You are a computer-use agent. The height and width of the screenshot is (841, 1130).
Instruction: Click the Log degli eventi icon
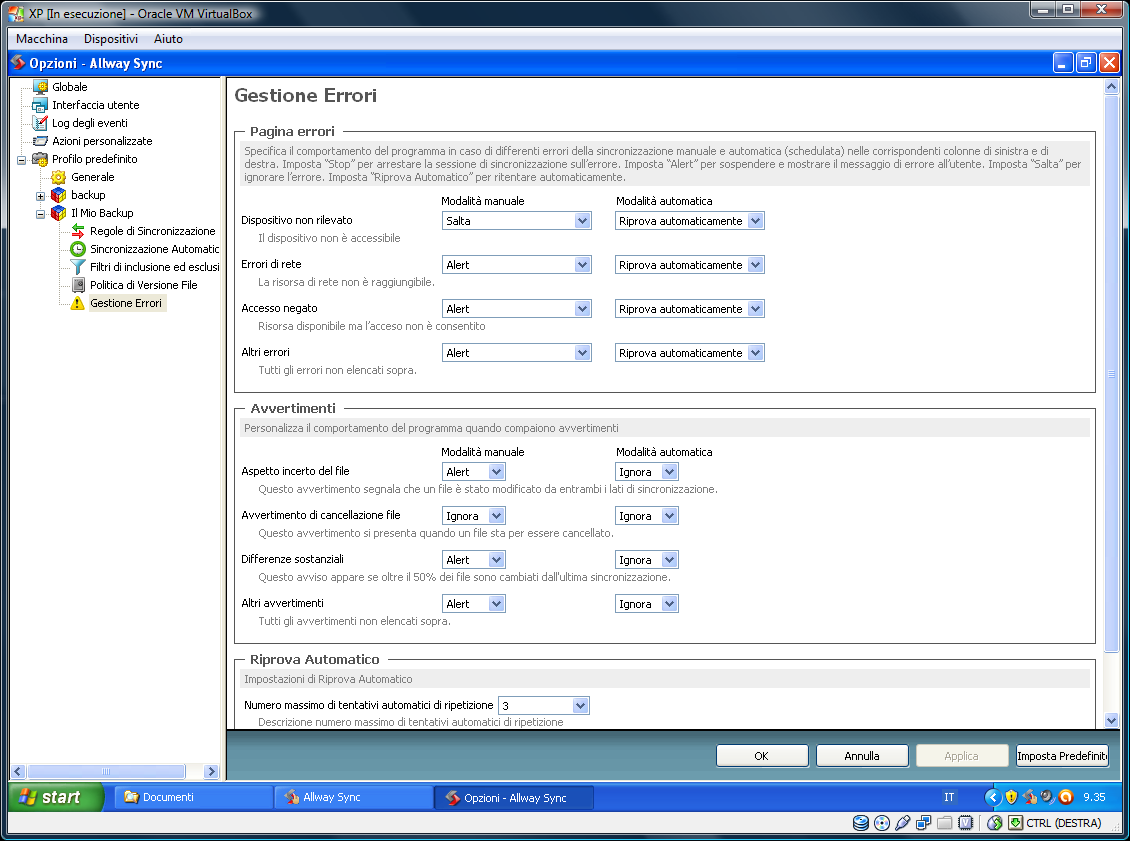click(40, 123)
